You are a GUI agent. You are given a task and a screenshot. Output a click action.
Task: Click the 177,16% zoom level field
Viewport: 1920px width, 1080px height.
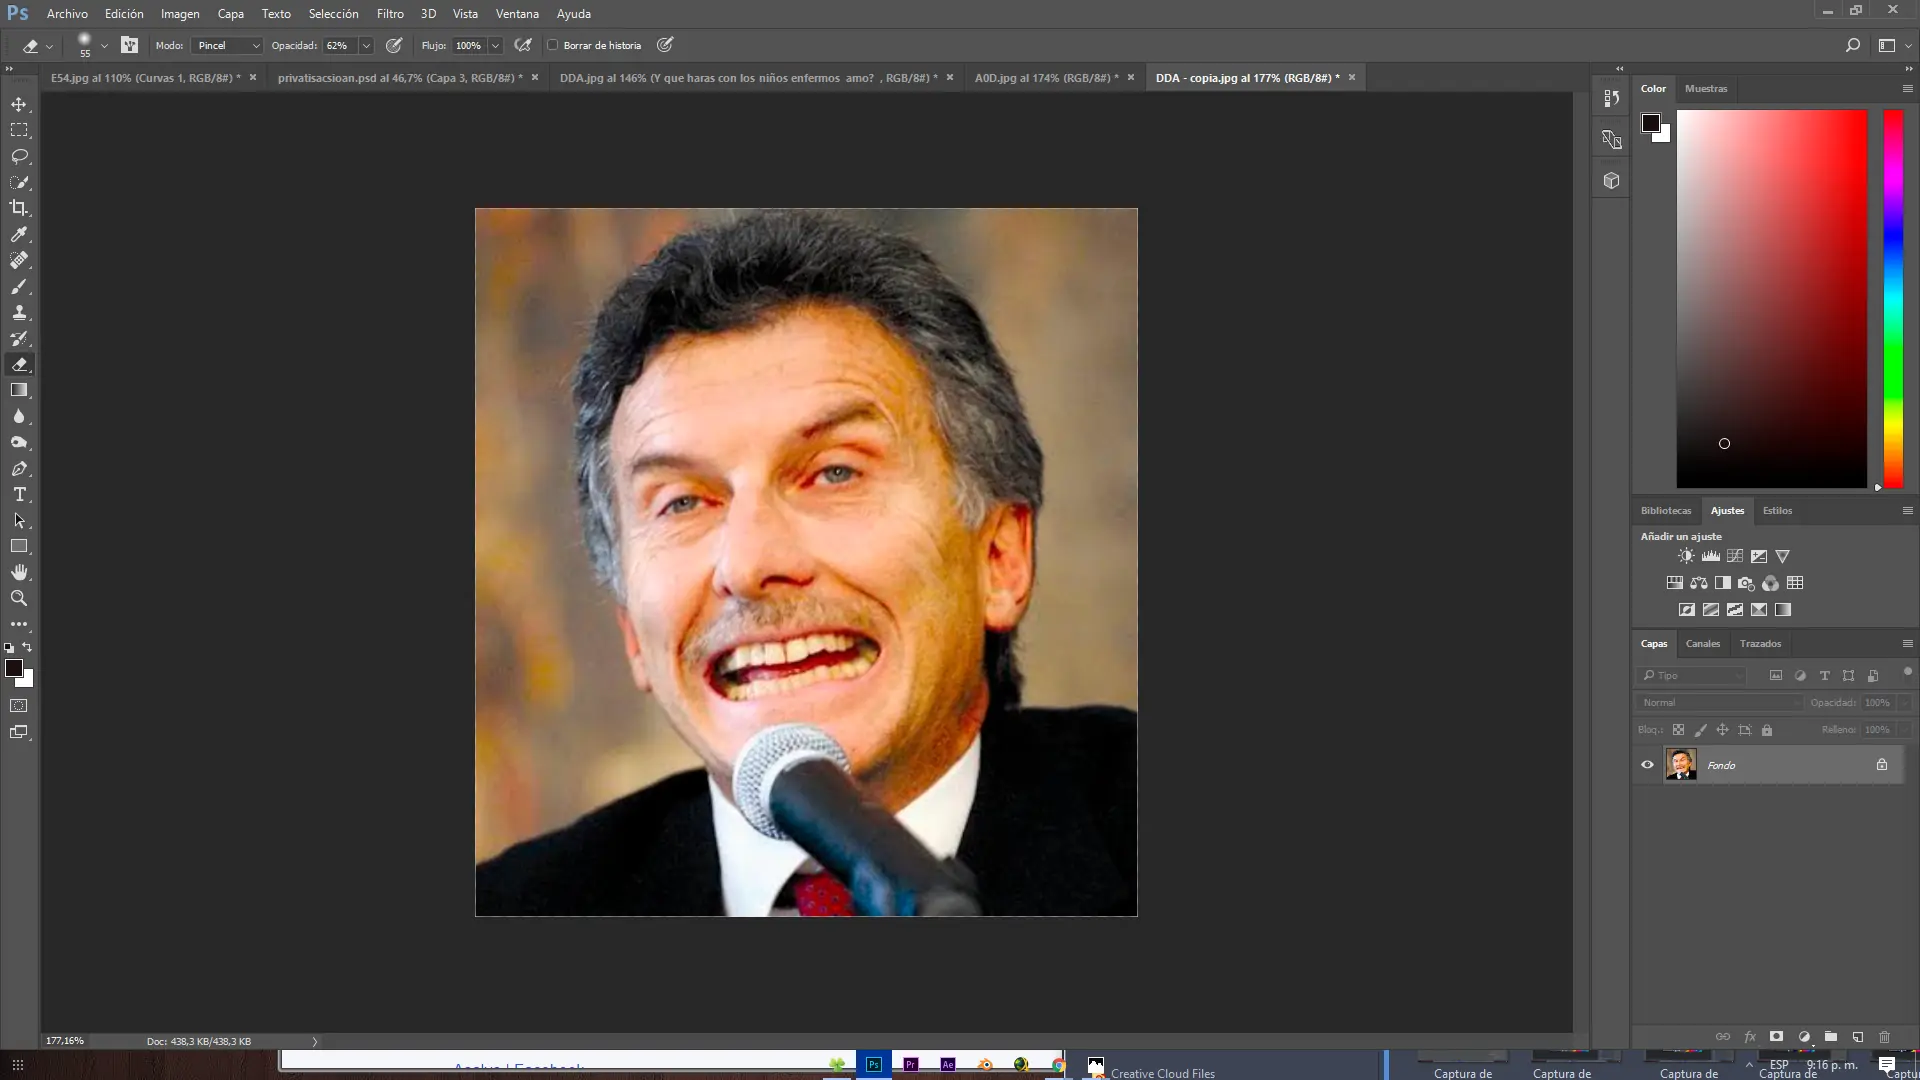(x=66, y=1041)
